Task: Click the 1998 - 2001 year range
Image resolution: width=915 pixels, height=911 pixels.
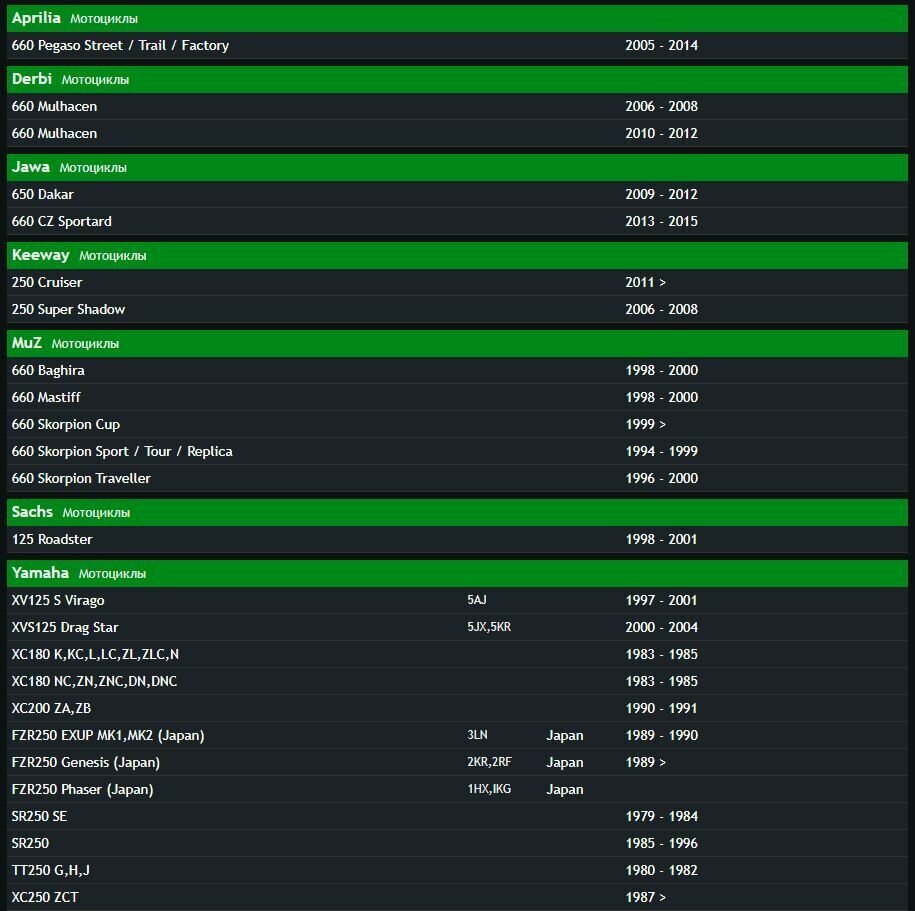Action: pyautogui.click(x=661, y=539)
